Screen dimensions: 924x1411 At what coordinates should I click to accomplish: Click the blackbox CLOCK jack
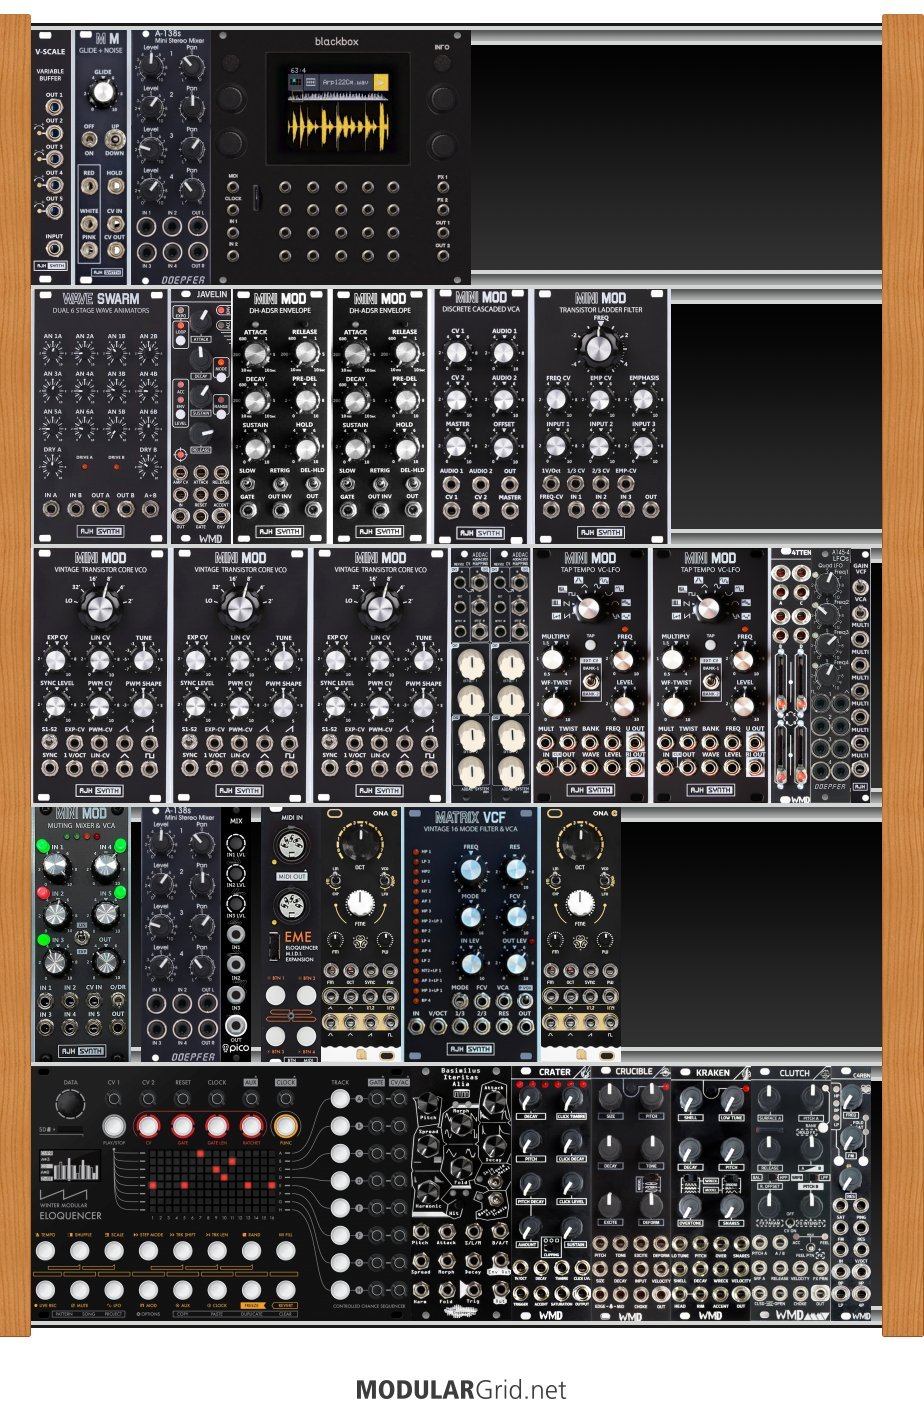[233, 210]
